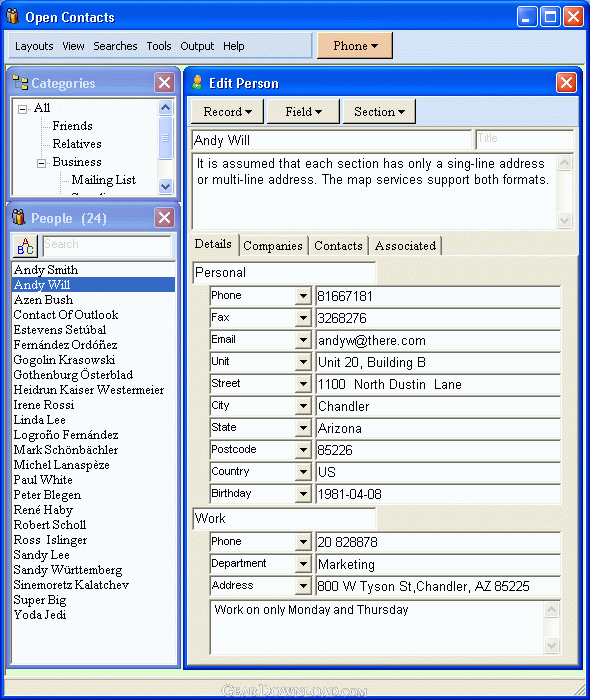Open the Phone dropdown in toolbar

pyautogui.click(x=355, y=46)
